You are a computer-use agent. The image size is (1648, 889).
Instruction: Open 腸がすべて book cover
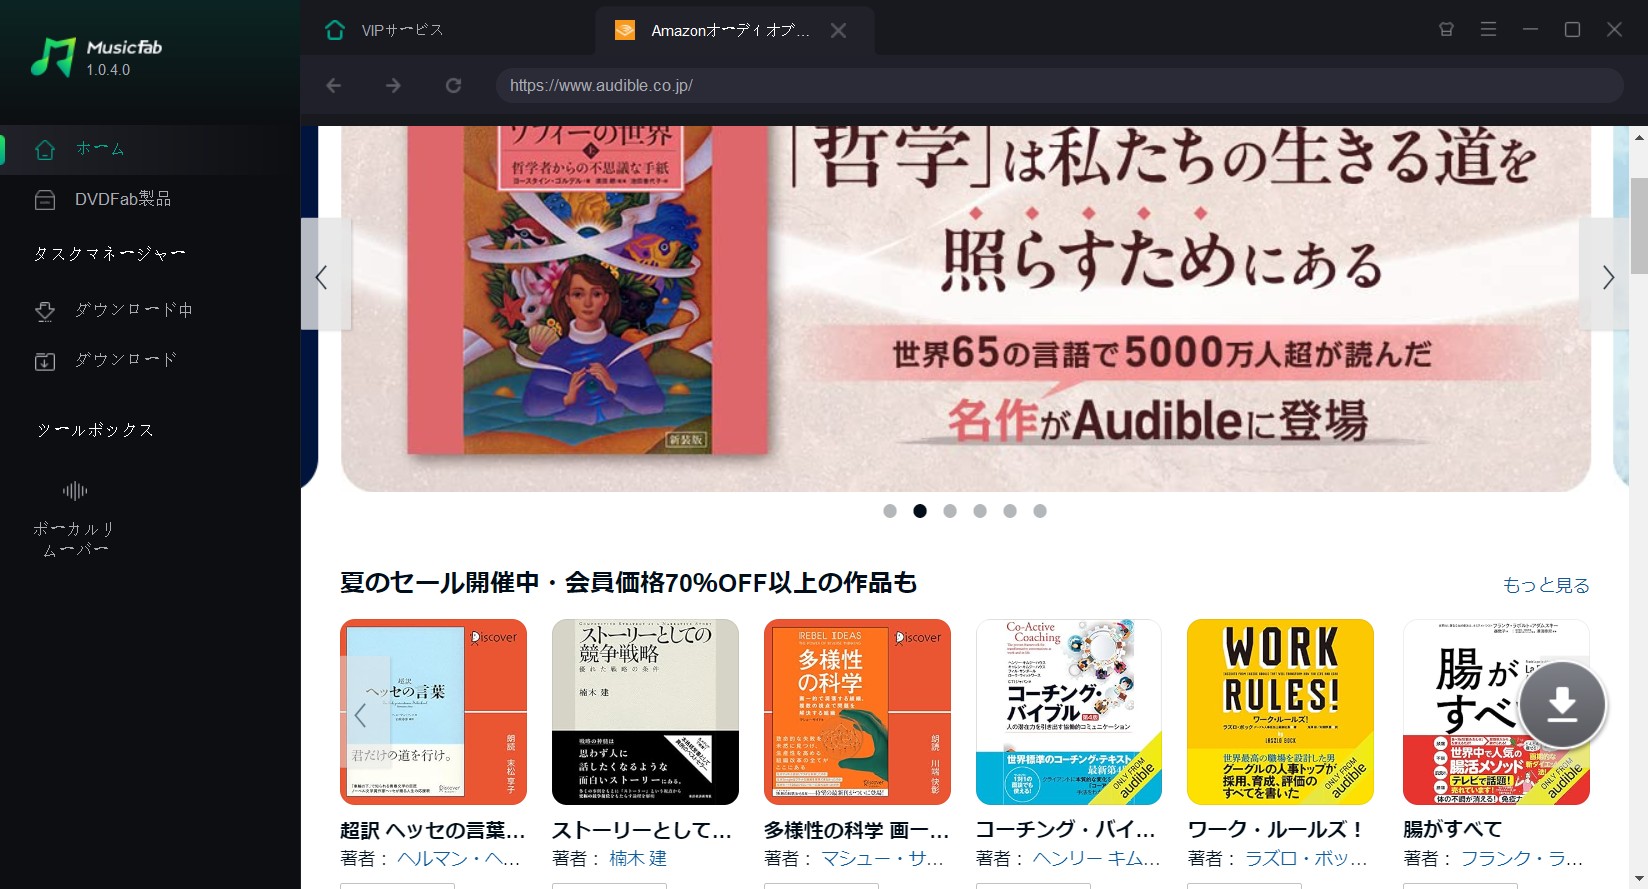pos(1496,712)
